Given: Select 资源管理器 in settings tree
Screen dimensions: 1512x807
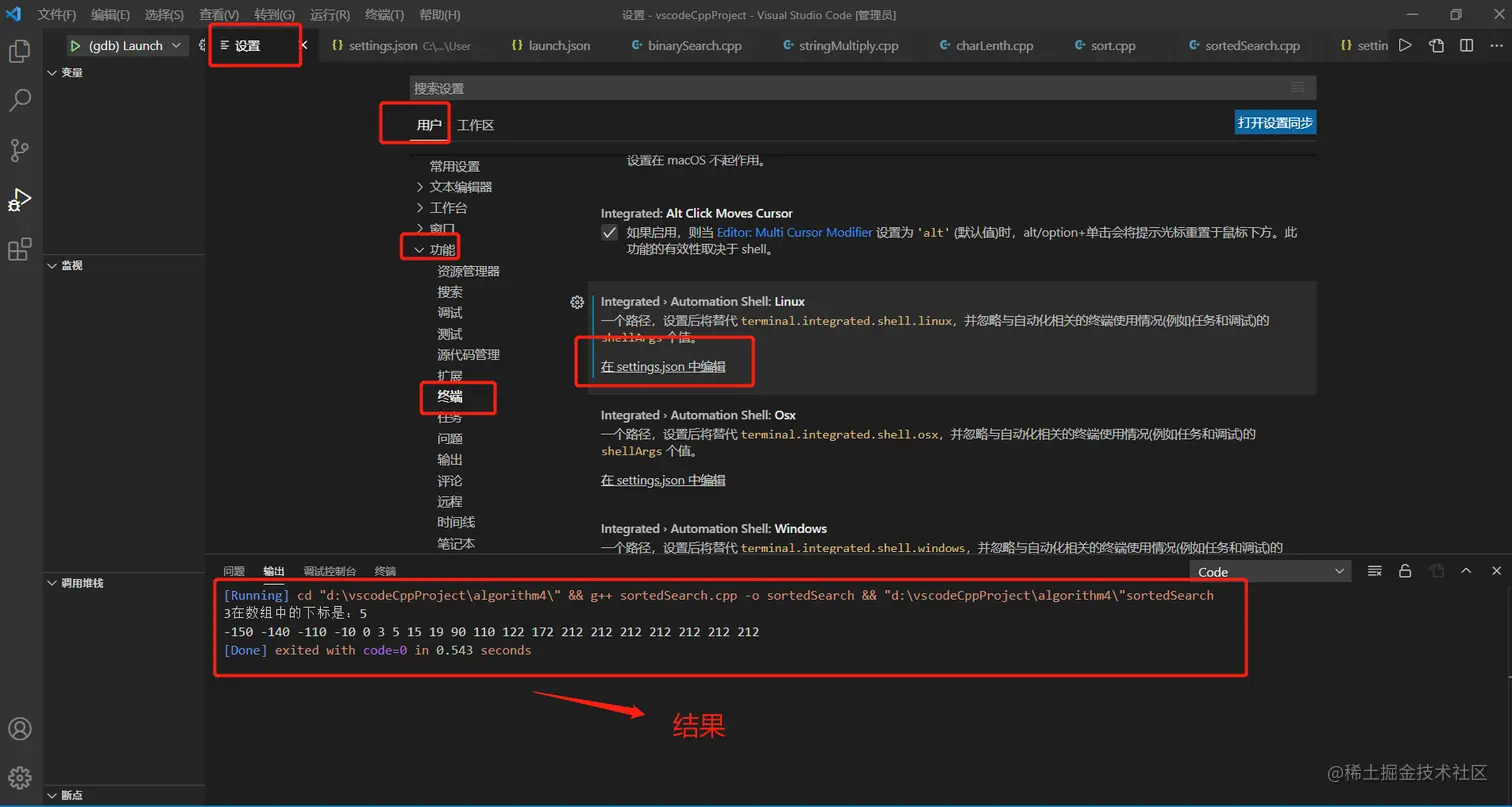Looking at the screenshot, I should pos(468,271).
